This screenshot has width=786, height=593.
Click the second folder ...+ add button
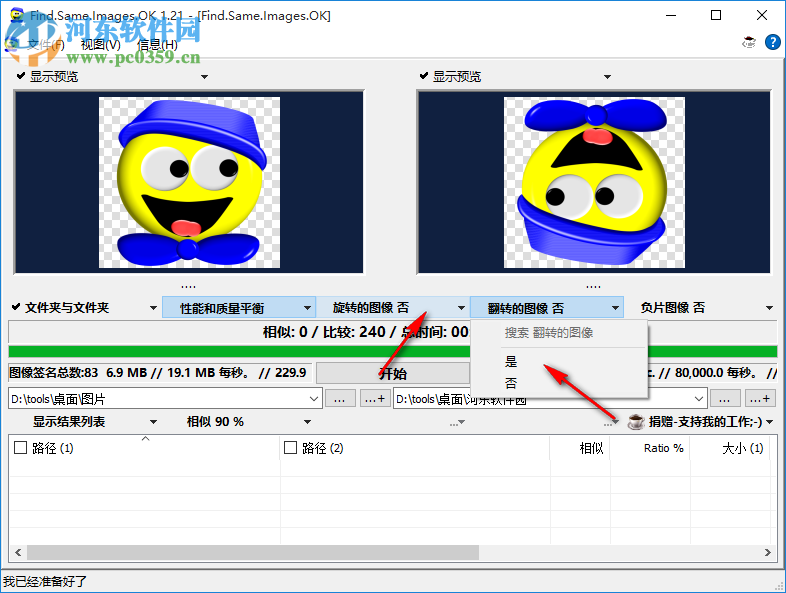(759, 399)
